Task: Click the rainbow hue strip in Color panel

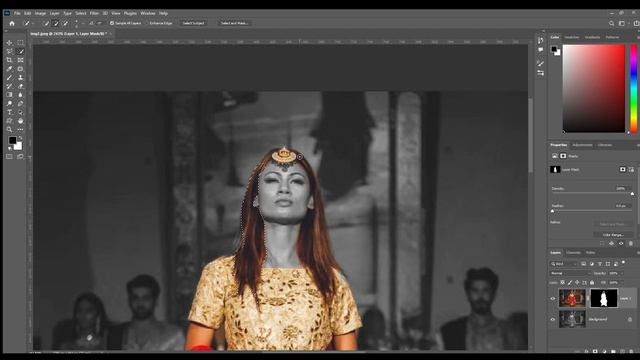Action: point(634,88)
